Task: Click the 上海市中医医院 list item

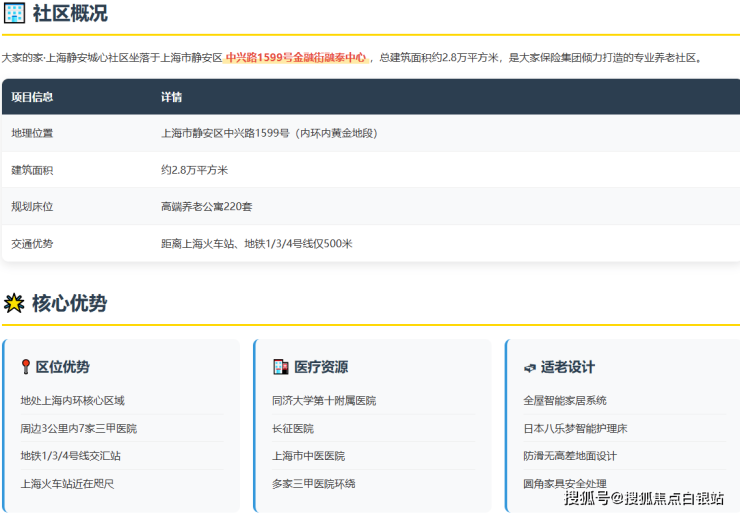Action: [308, 456]
